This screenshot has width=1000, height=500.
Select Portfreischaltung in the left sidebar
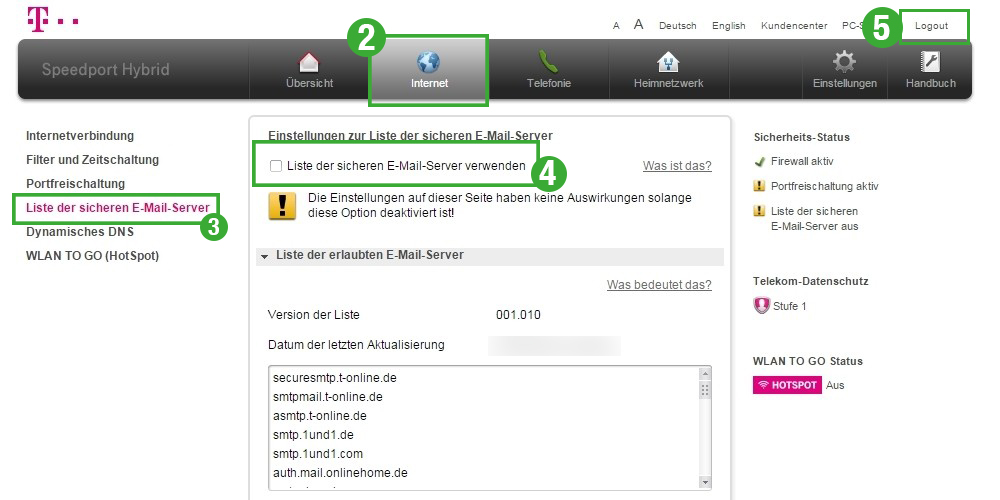point(75,184)
